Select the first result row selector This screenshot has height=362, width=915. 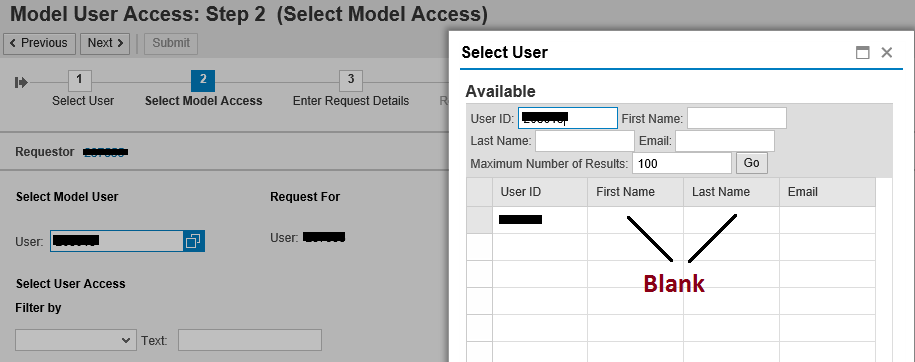(x=479, y=220)
